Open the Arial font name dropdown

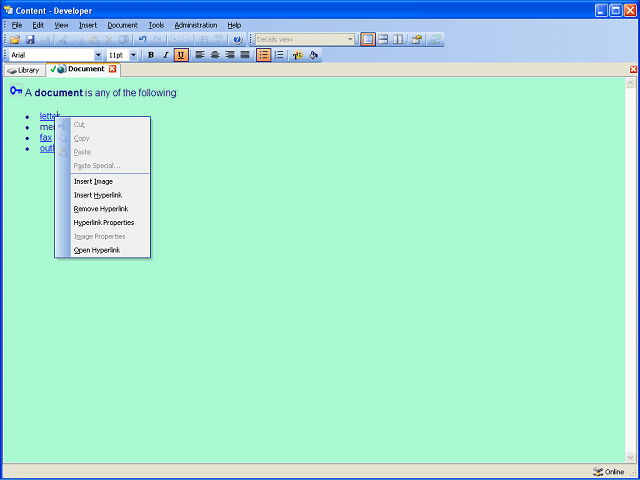pyautogui.click(x=98, y=55)
